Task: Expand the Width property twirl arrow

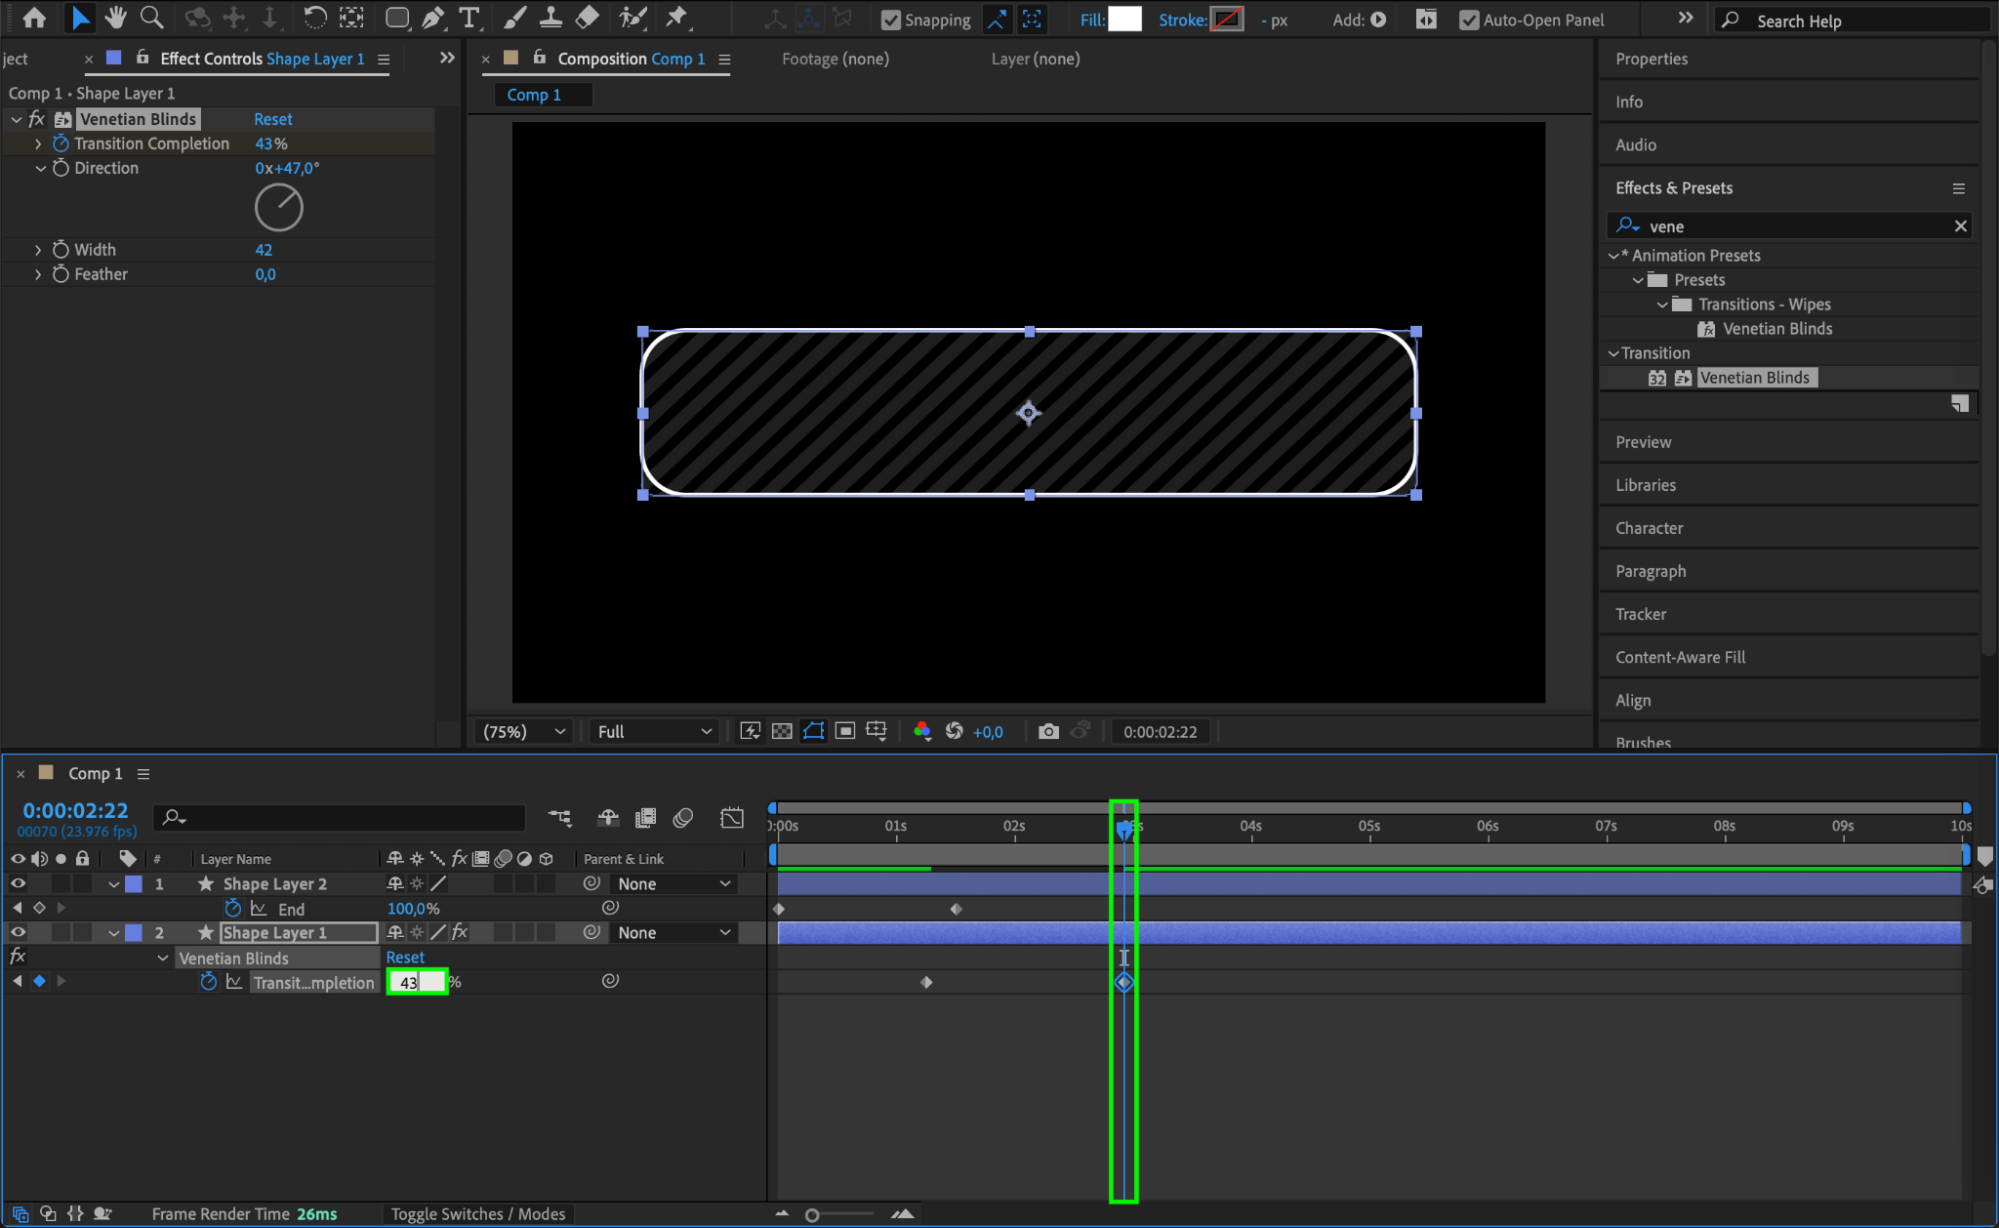Action: point(38,249)
